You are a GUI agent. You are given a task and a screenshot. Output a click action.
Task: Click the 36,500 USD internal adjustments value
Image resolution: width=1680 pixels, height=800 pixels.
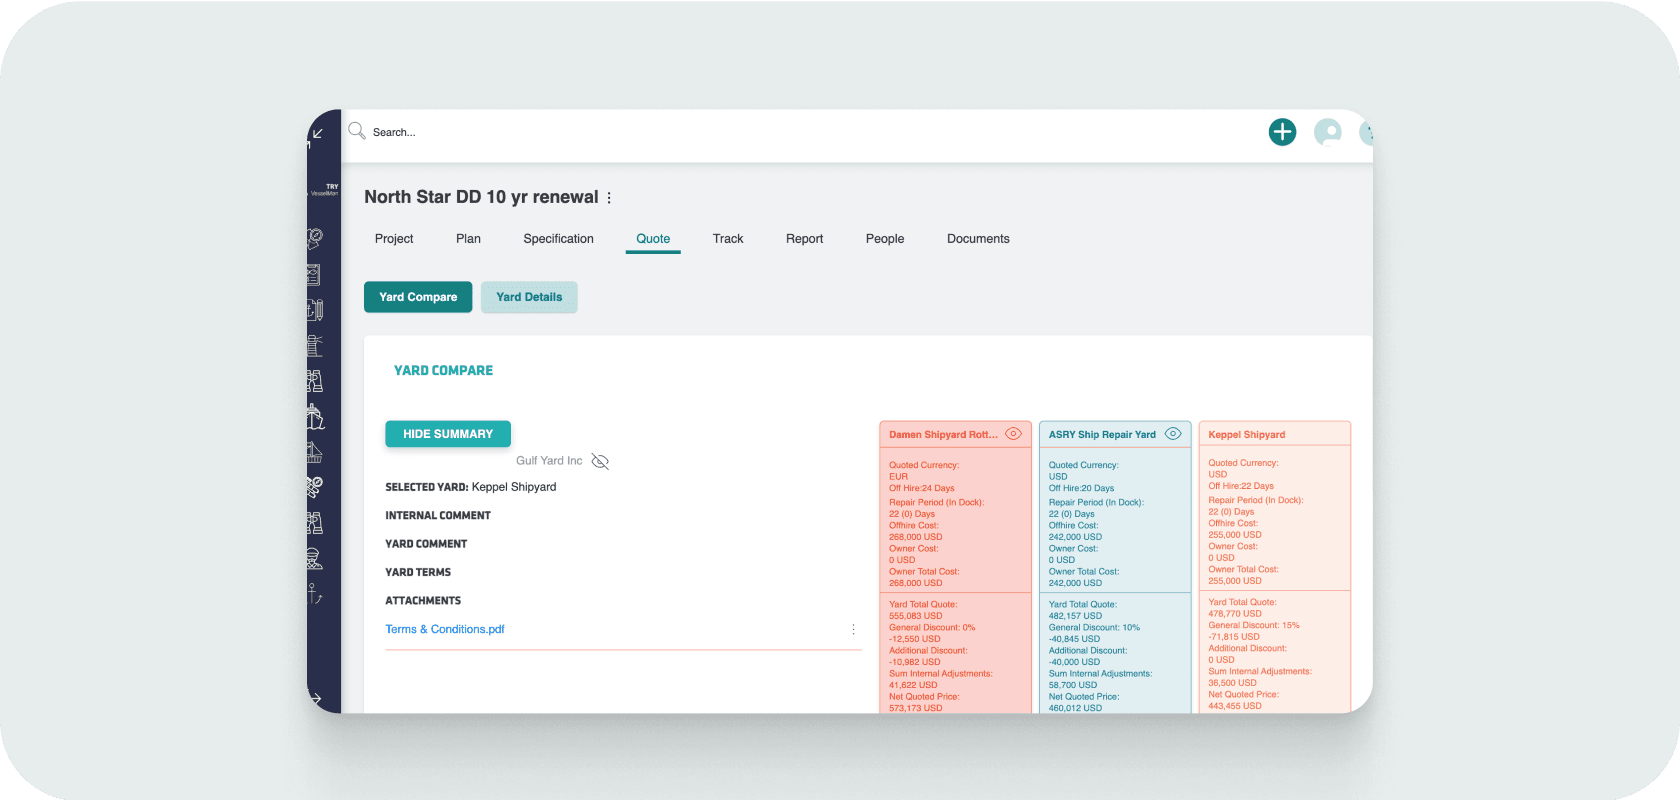[1232, 683]
